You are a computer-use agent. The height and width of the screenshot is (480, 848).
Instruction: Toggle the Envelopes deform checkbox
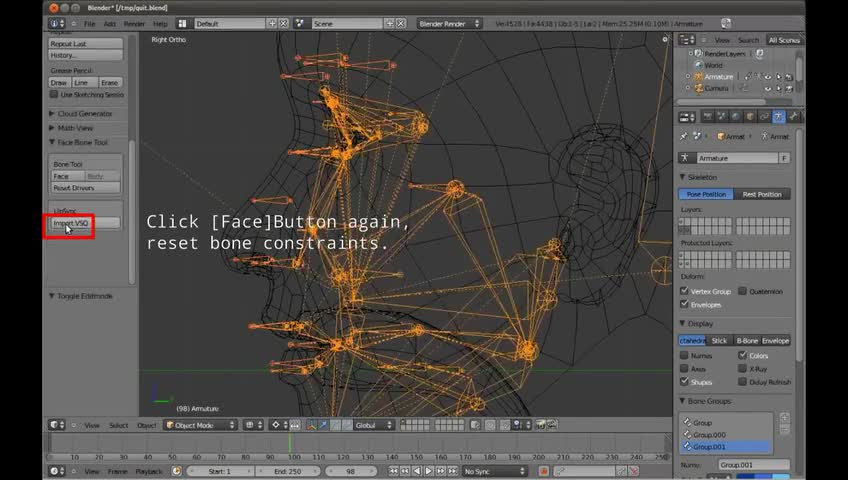(684, 304)
